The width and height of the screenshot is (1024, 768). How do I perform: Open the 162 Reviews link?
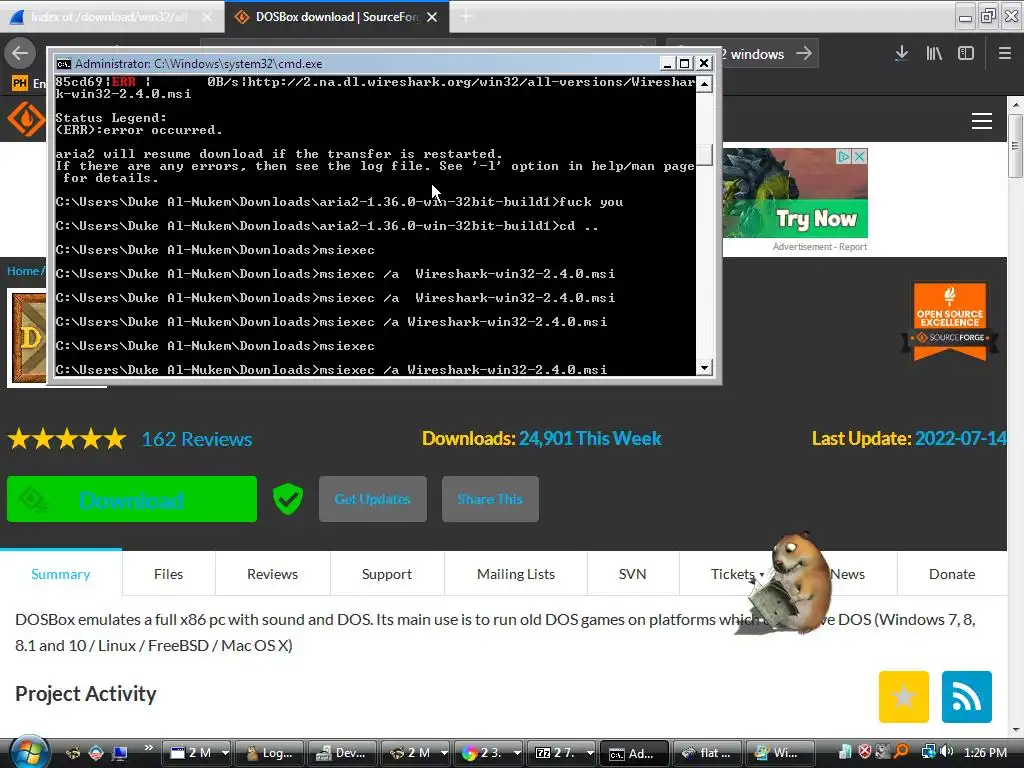tap(197, 439)
